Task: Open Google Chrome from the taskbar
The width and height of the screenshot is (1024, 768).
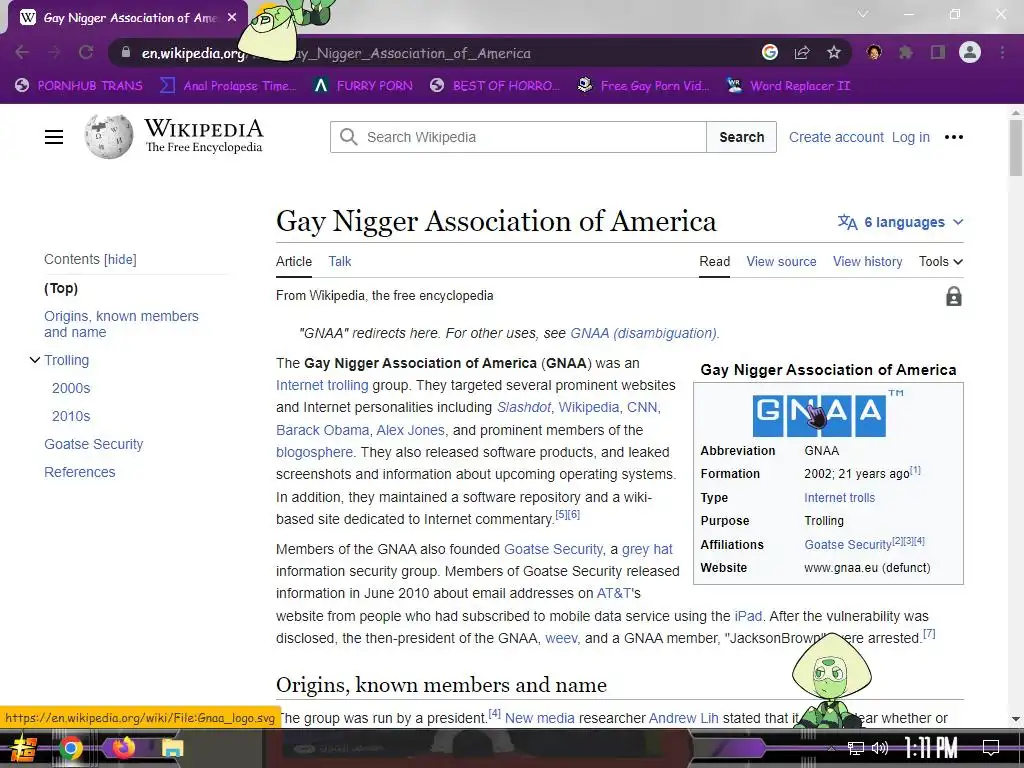Action: [x=71, y=748]
